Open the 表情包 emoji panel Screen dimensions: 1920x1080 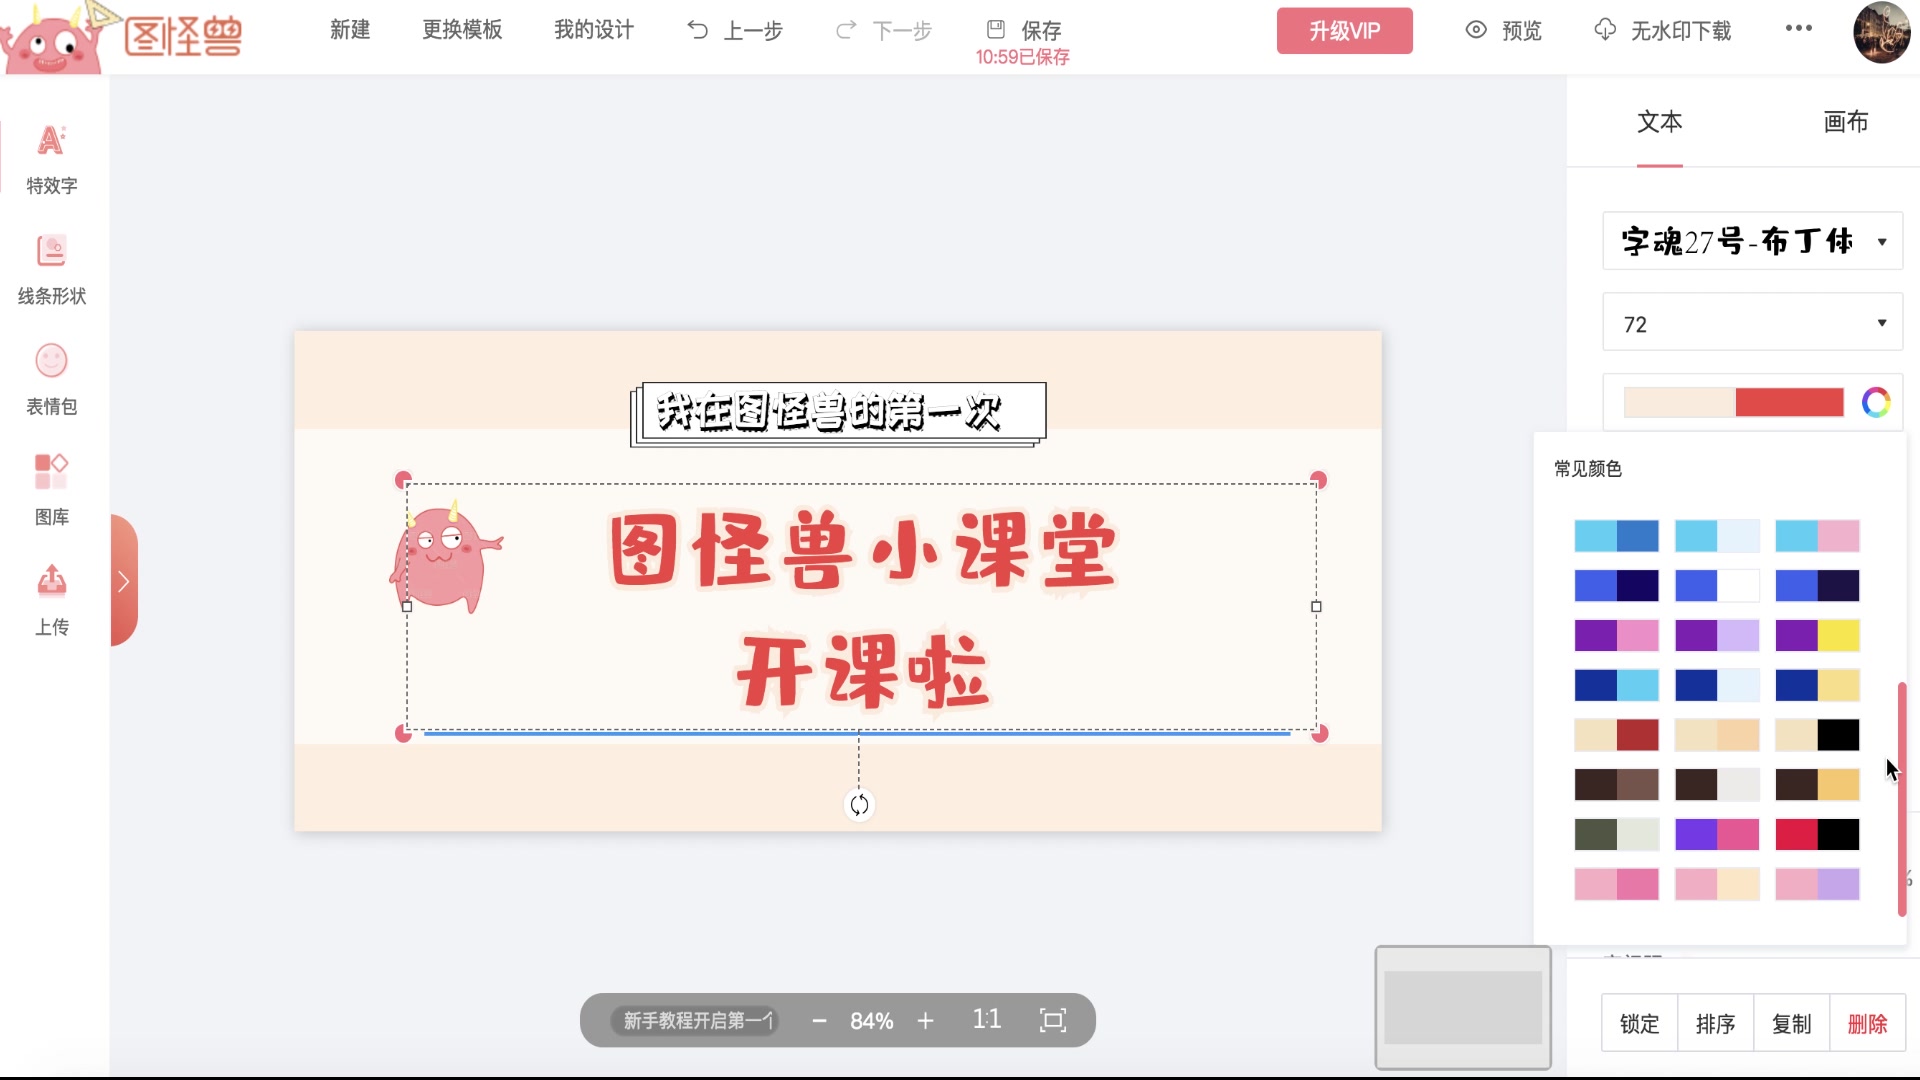click(x=51, y=380)
